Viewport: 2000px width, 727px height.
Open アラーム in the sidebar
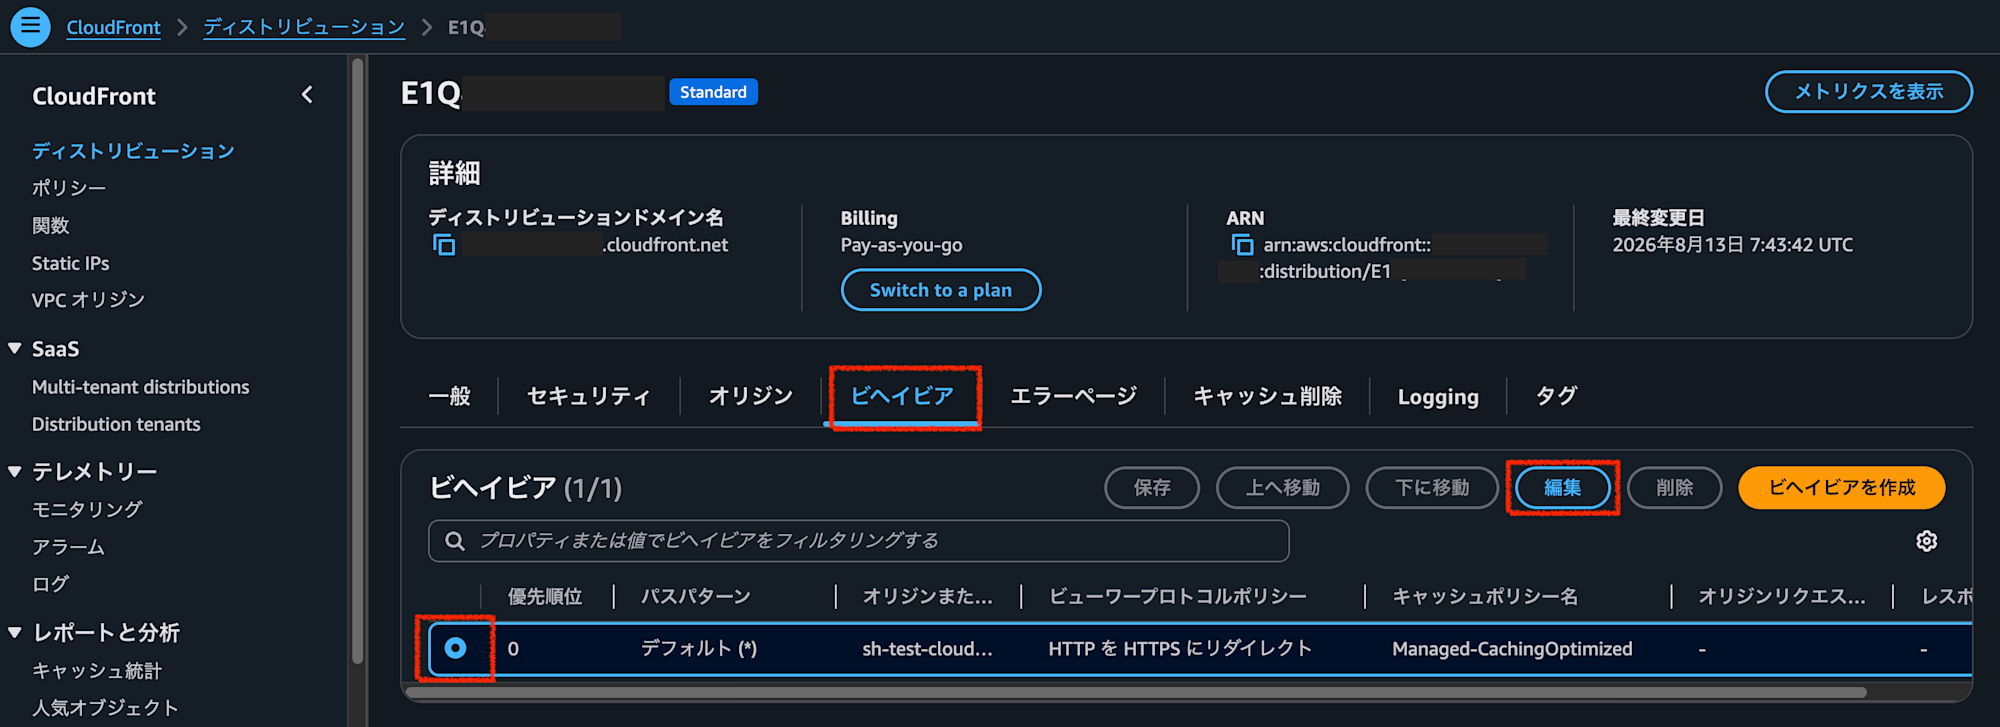tap(68, 547)
